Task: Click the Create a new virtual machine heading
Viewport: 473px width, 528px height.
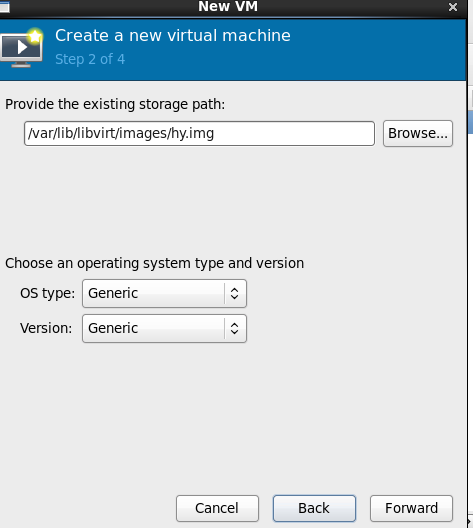Action: [173, 35]
